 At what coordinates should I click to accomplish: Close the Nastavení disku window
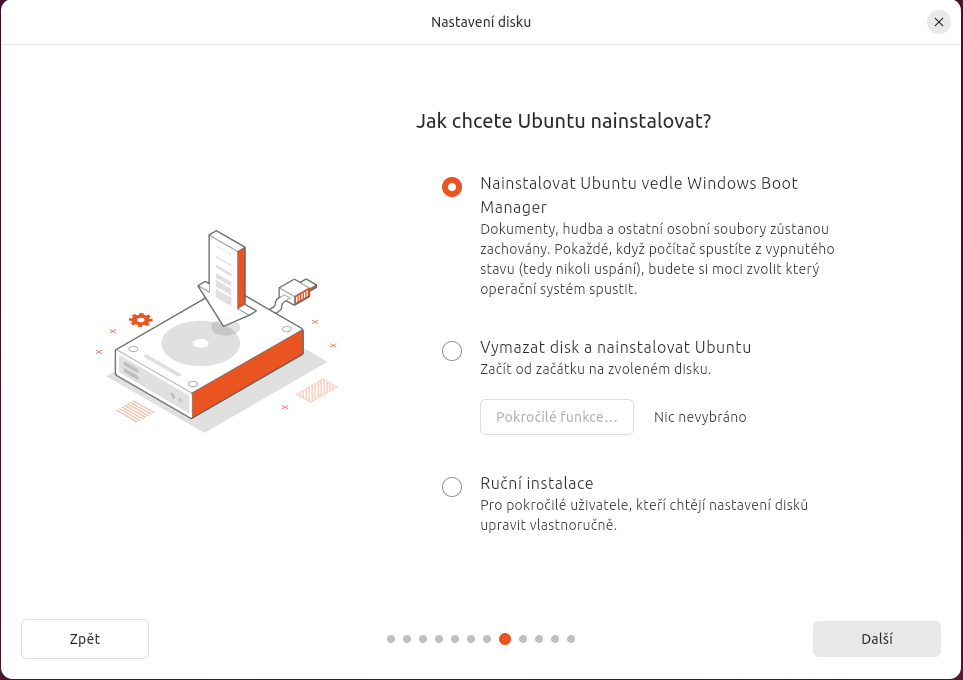click(x=938, y=22)
